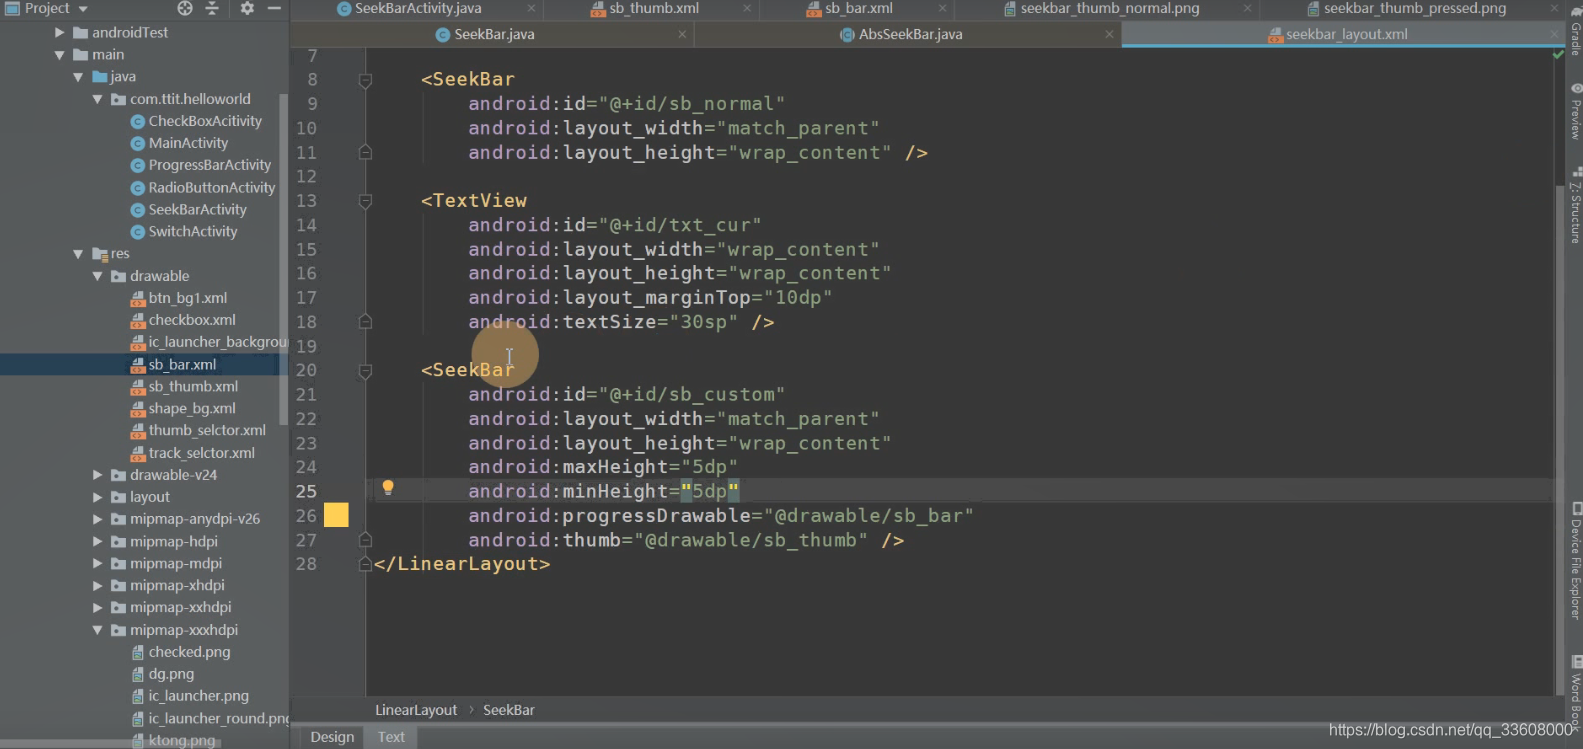Close the AbsSeekBar.java tab
The image size is (1583, 749).
point(1109,34)
